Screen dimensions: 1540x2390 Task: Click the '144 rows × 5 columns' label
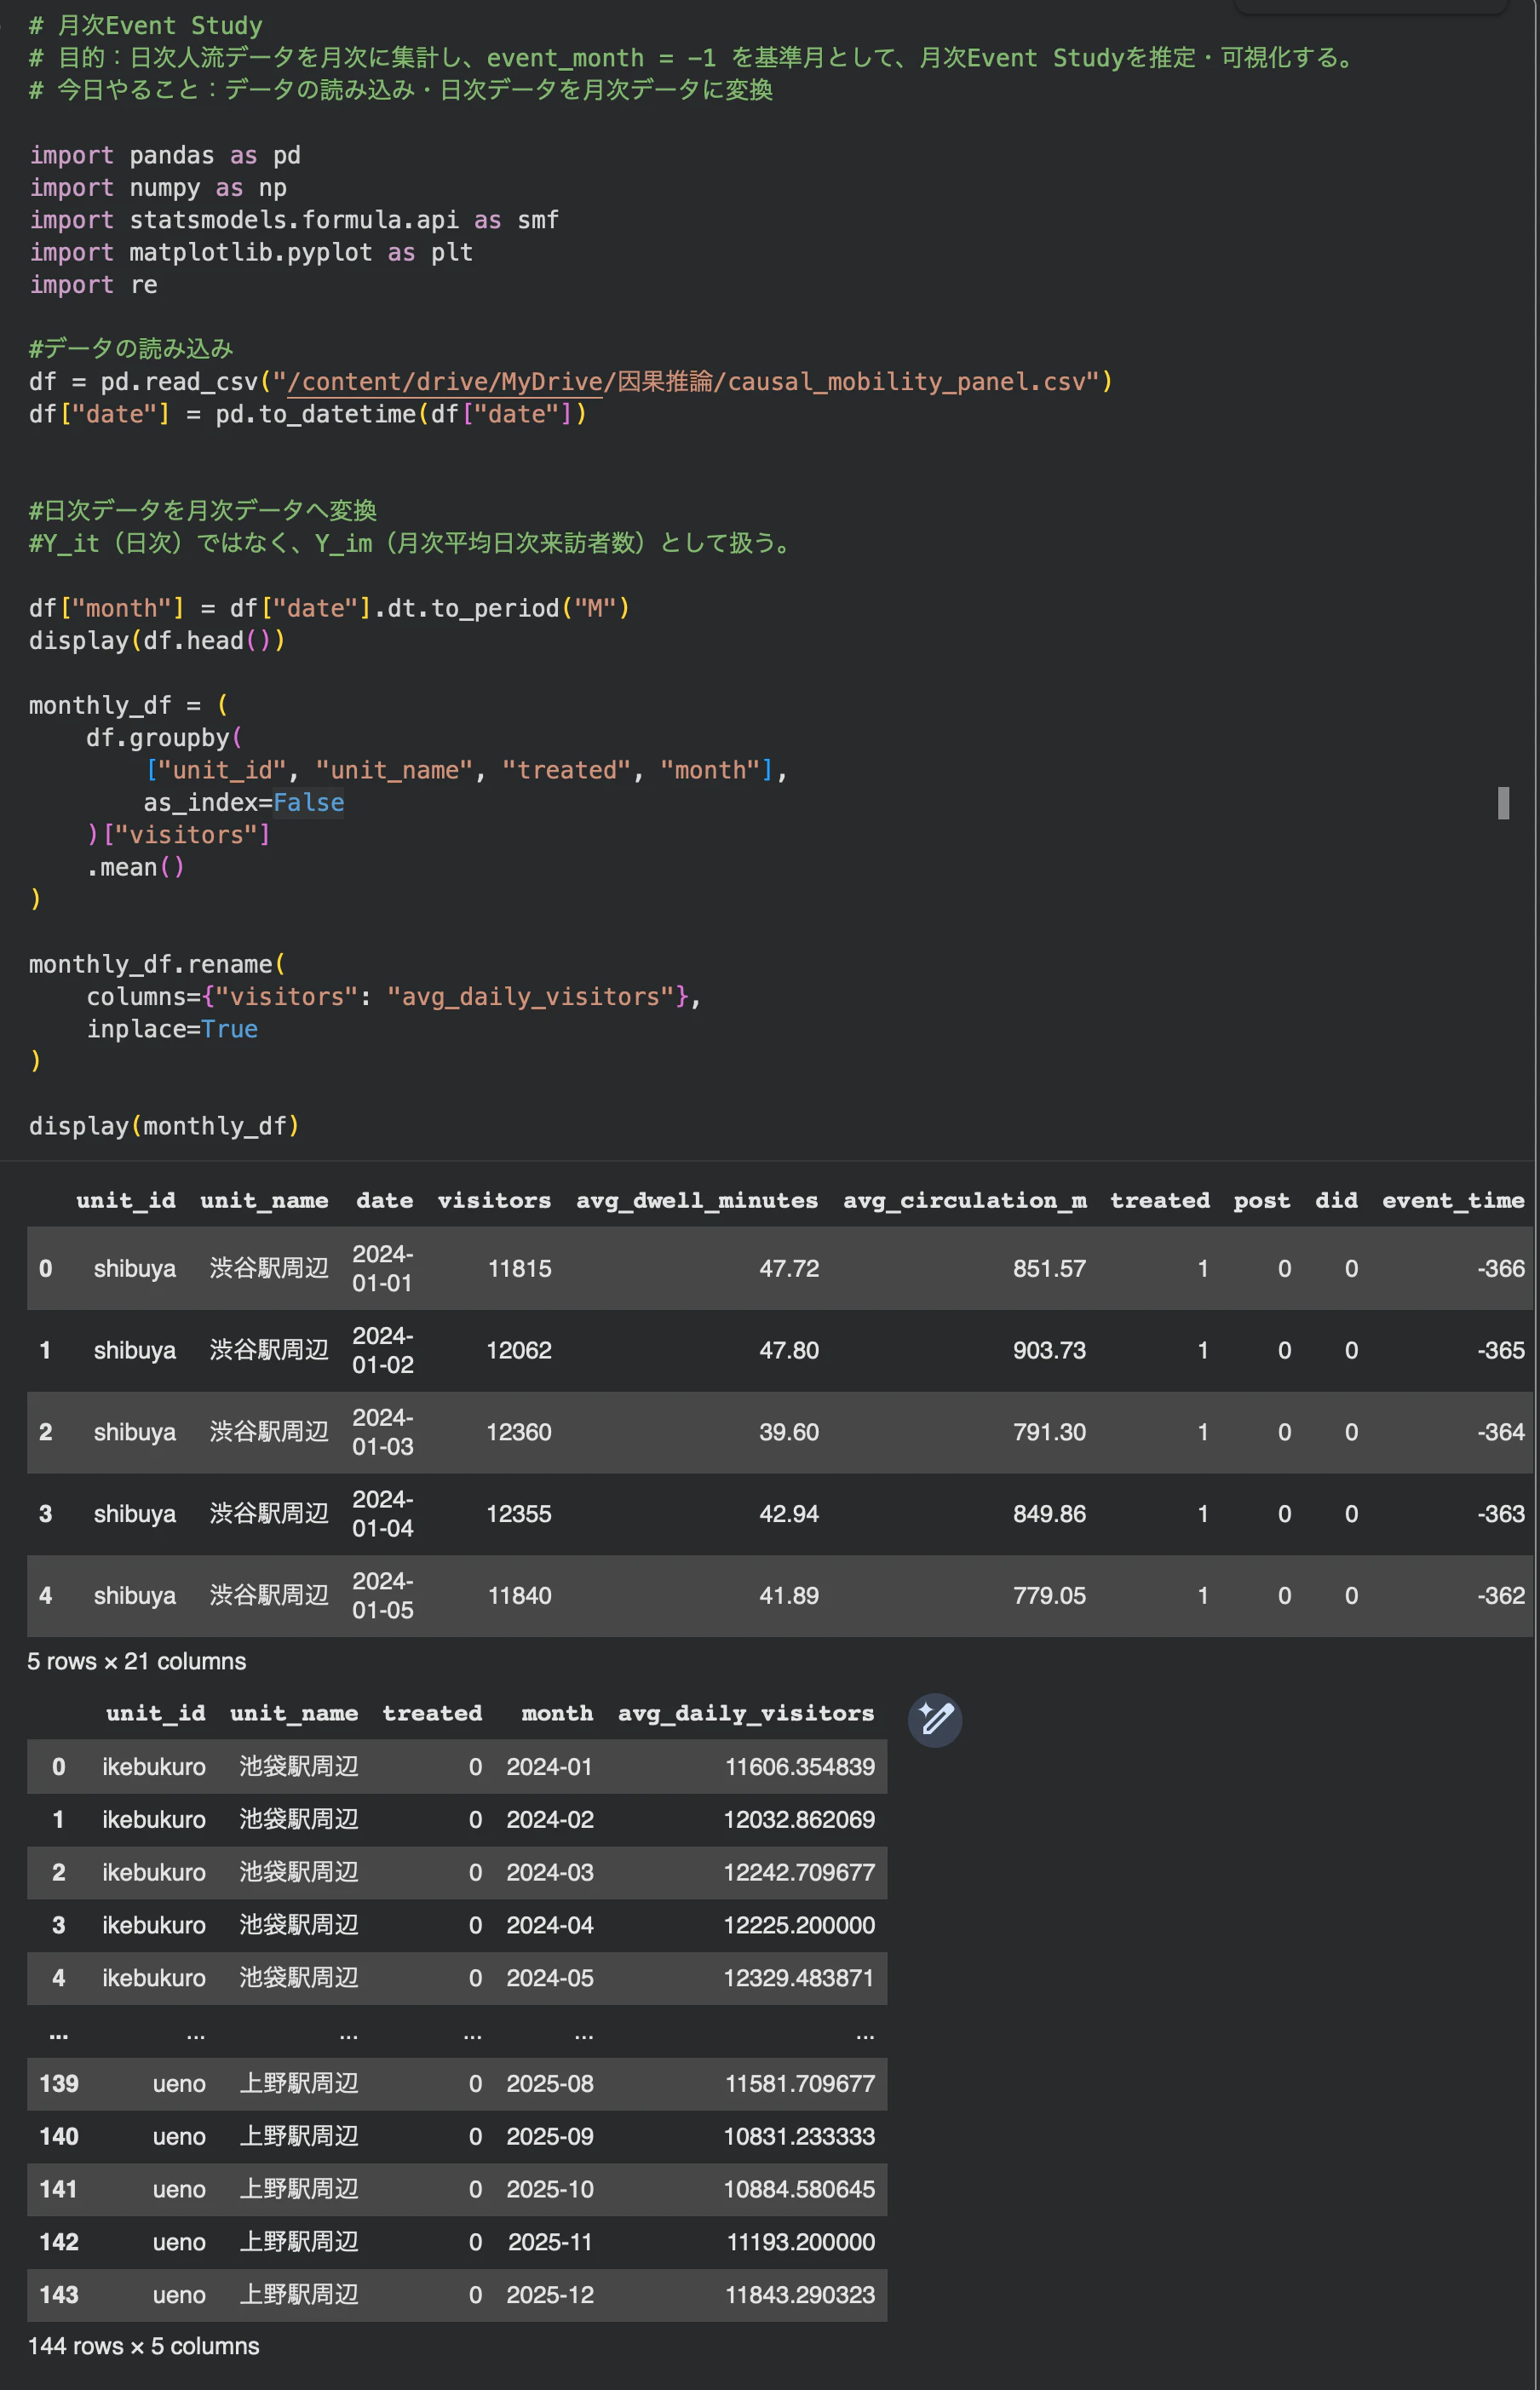(x=143, y=2347)
